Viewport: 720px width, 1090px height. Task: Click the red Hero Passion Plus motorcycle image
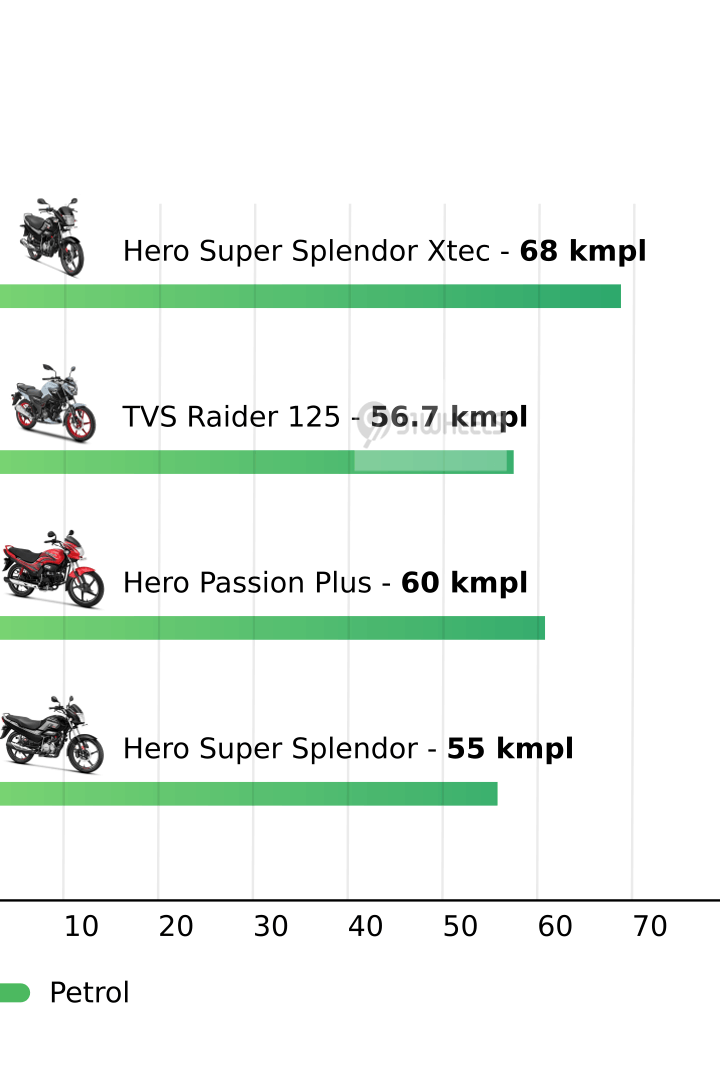tap(53, 569)
